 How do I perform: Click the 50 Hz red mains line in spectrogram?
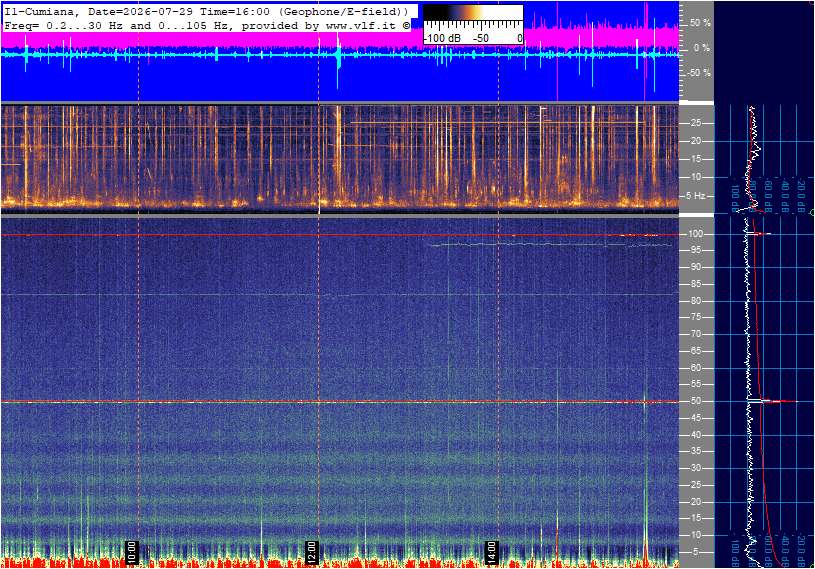[x=340, y=402]
